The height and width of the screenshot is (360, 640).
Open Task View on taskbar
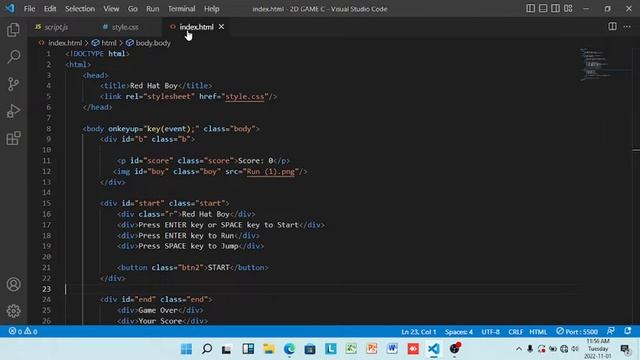[x=227, y=349]
